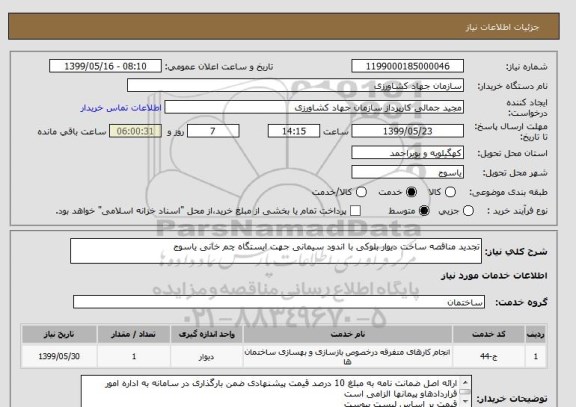
Task: Click the service code cell ج-44
Action: pos(489,356)
